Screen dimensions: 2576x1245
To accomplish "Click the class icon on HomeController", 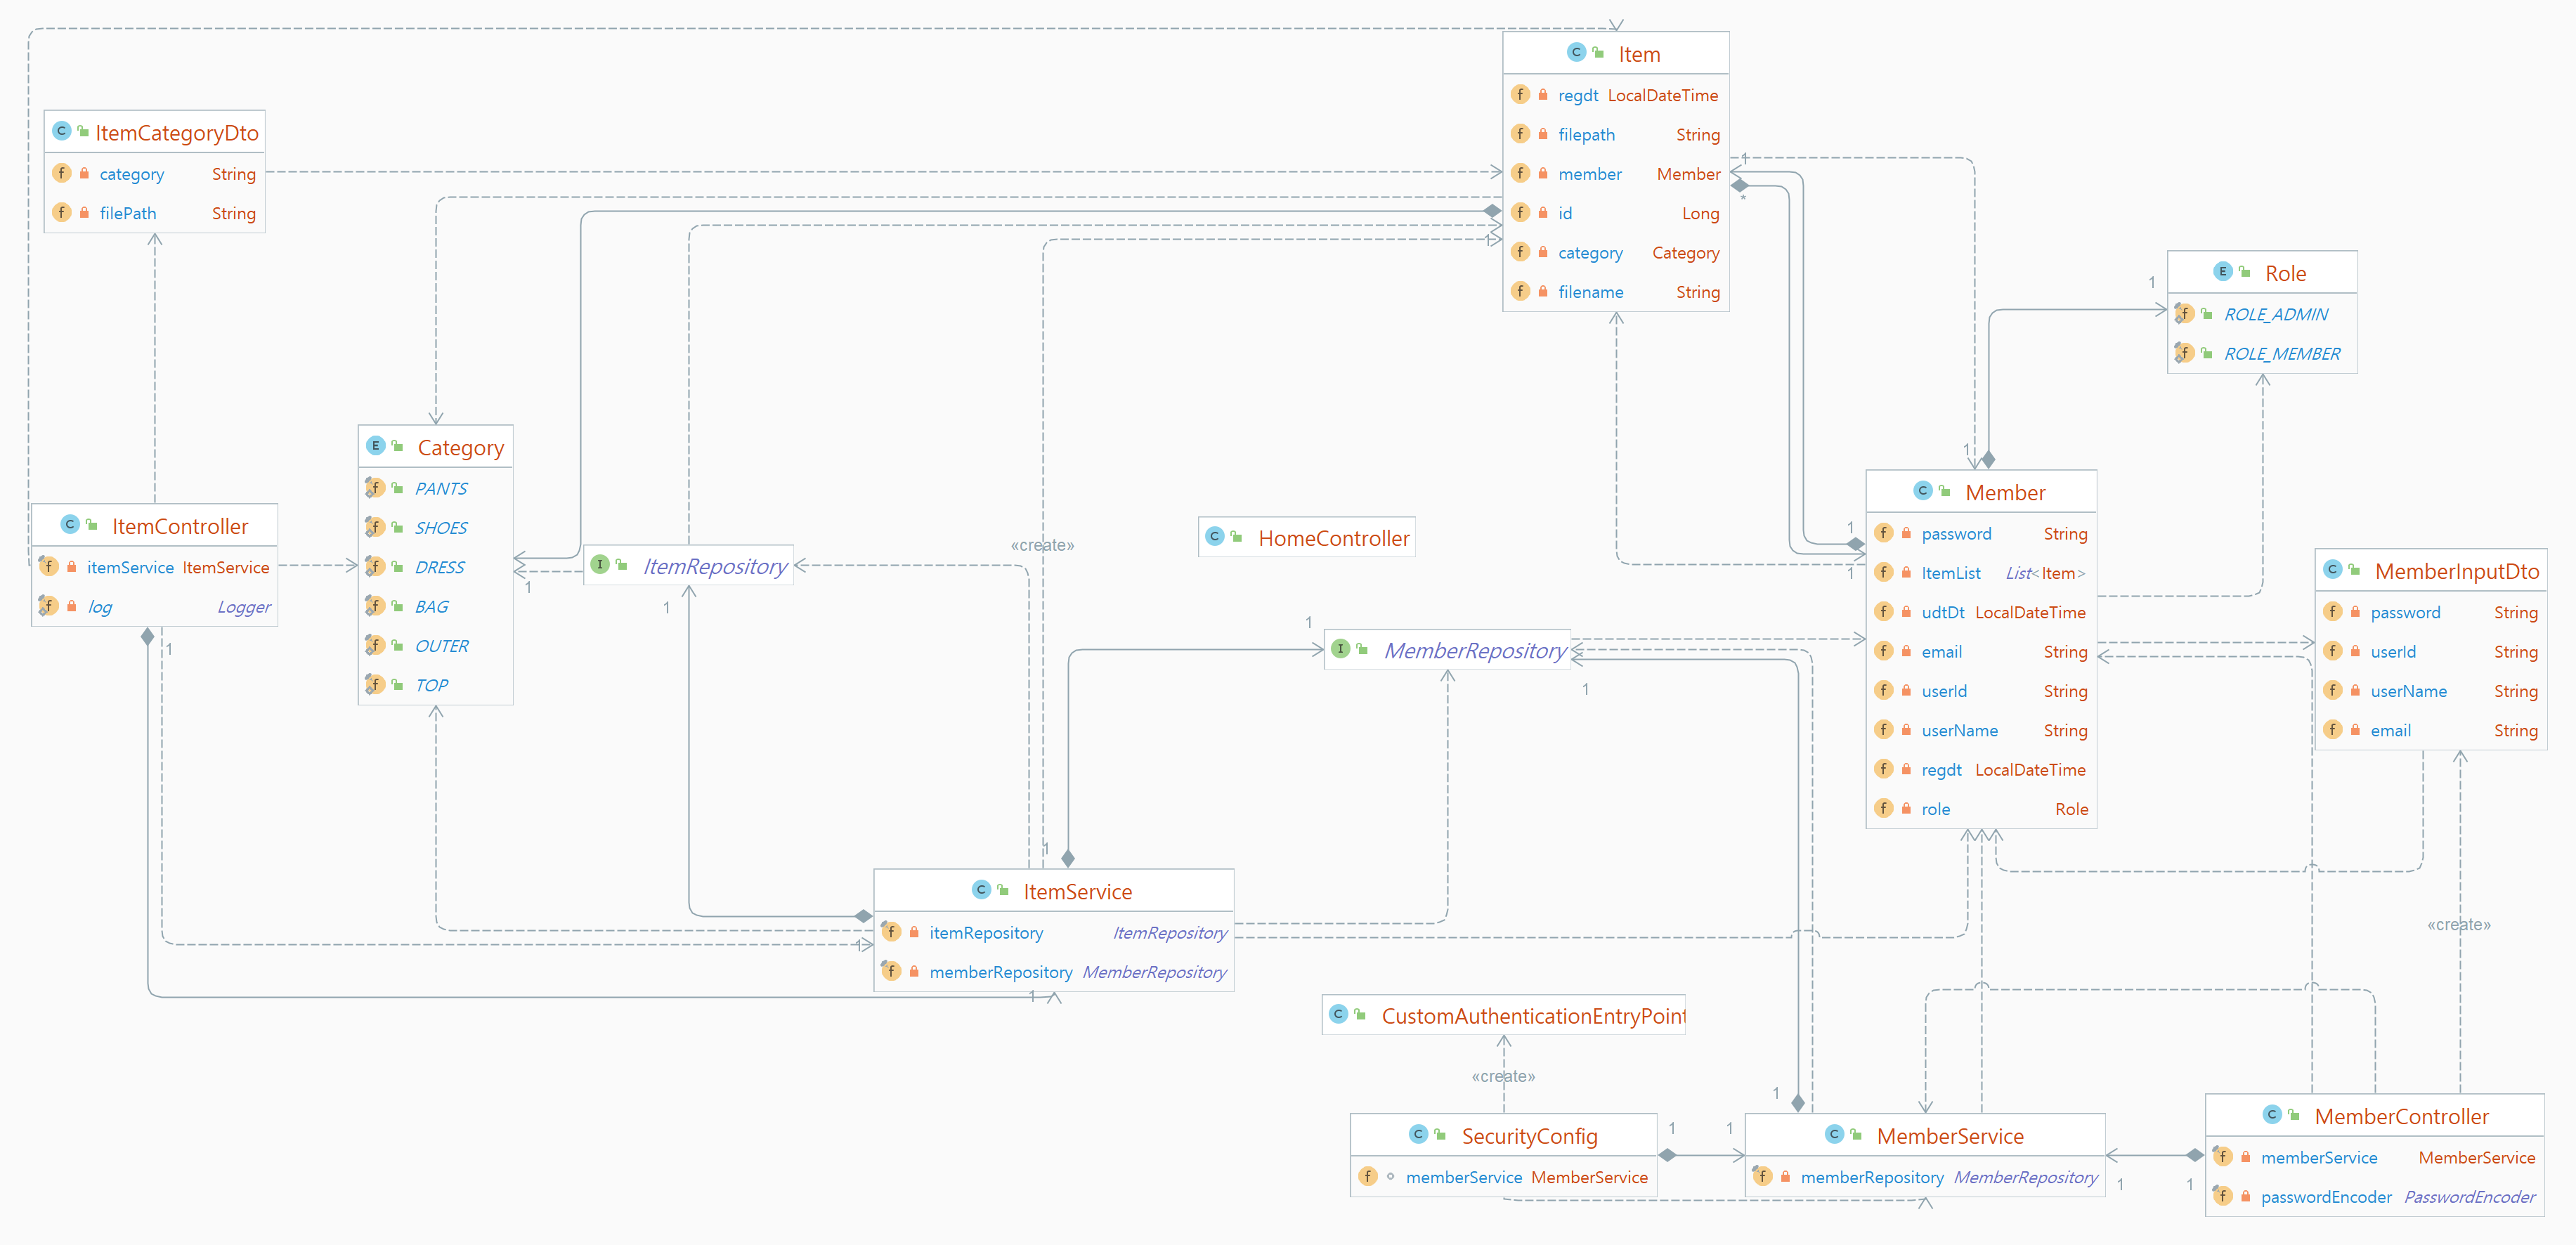I will point(1215,536).
